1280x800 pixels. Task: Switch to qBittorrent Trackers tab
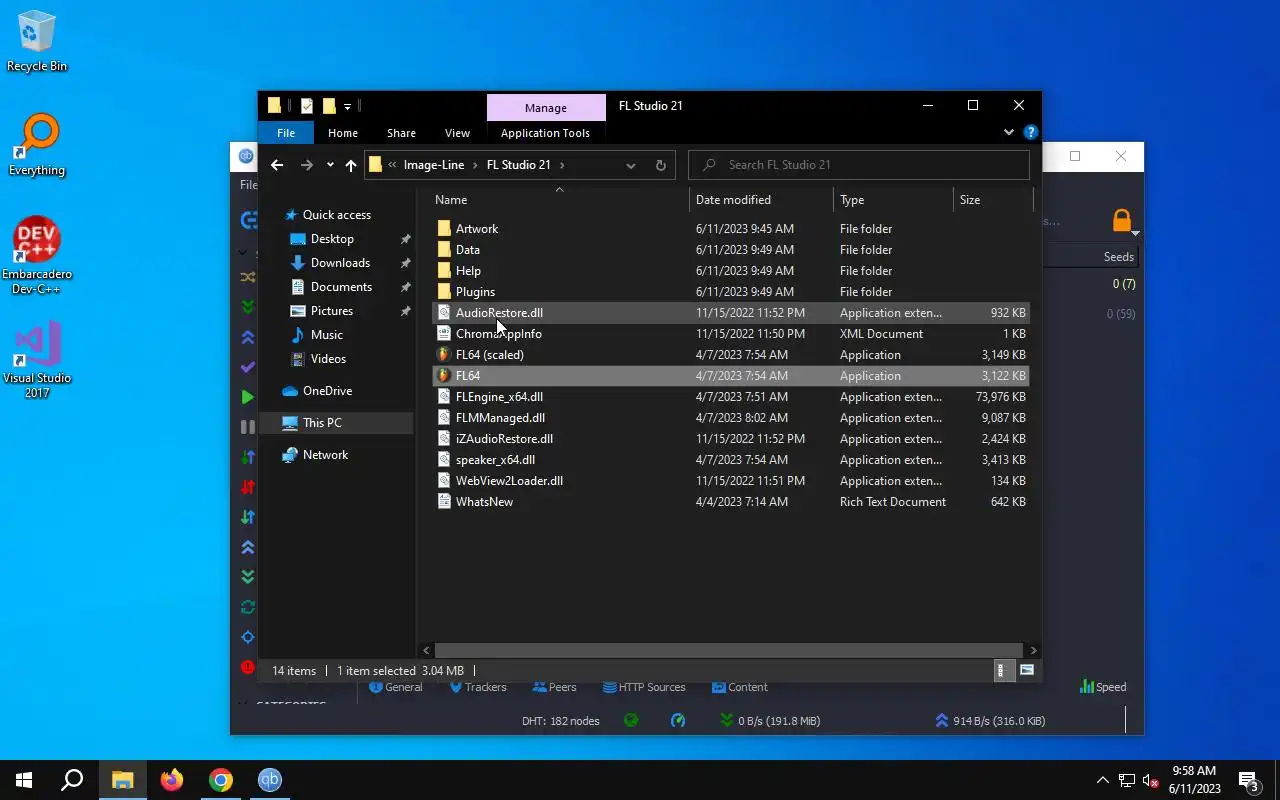pyautogui.click(x=478, y=687)
